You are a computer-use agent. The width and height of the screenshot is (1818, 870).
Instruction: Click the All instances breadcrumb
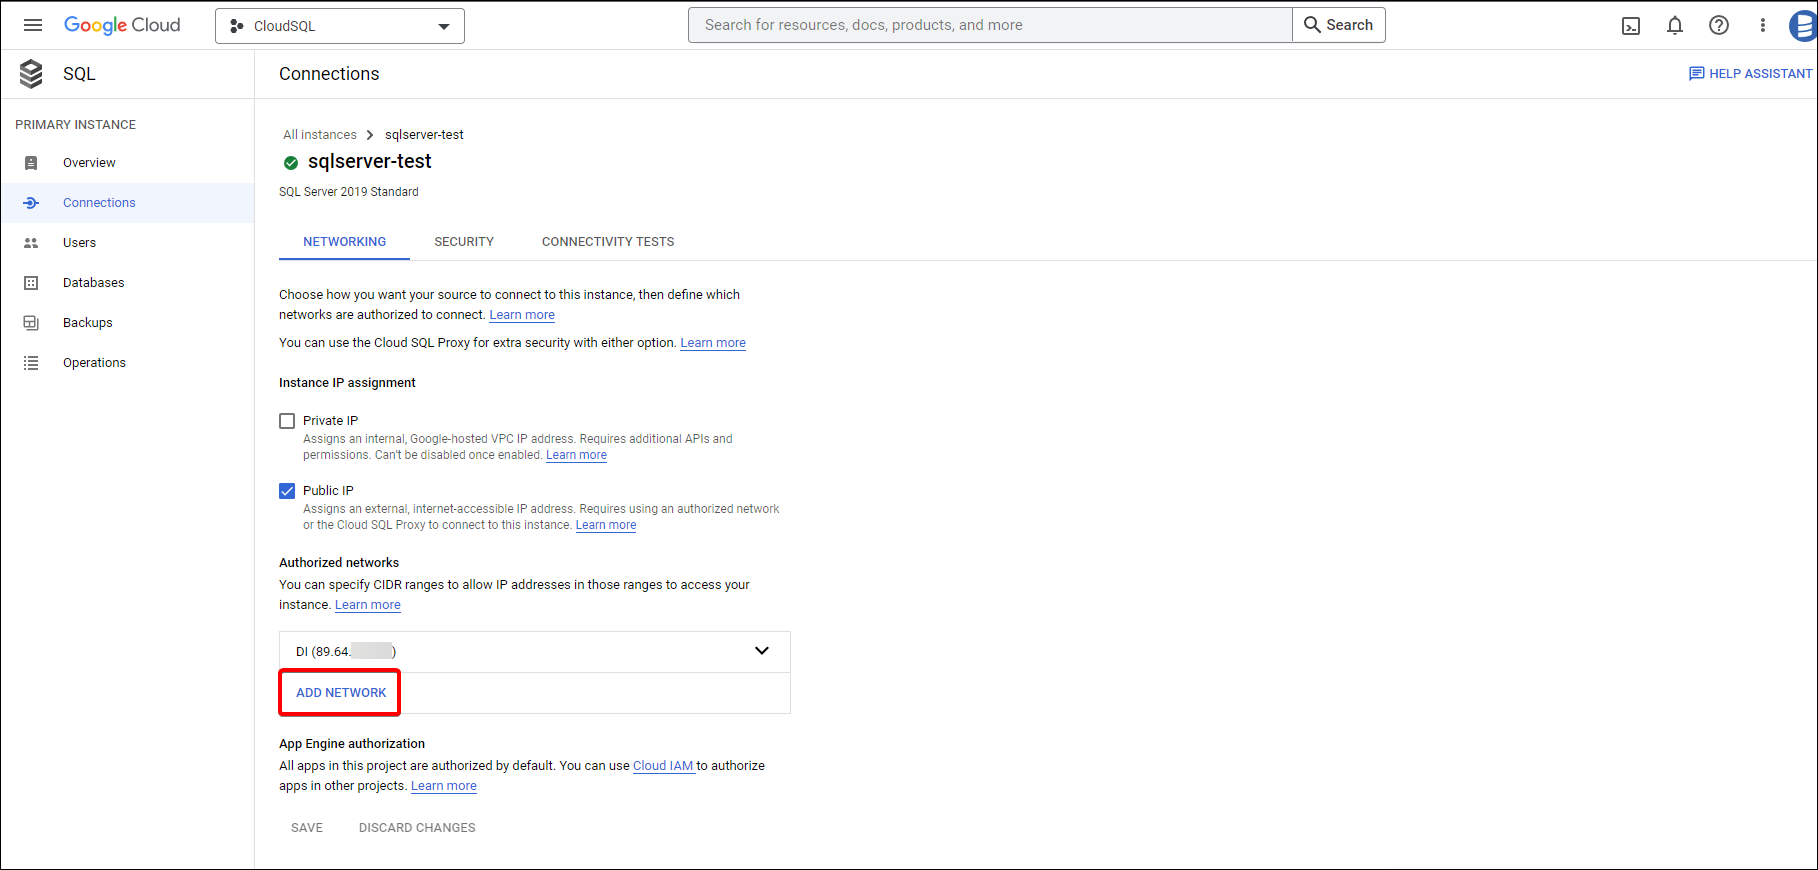click(x=320, y=135)
